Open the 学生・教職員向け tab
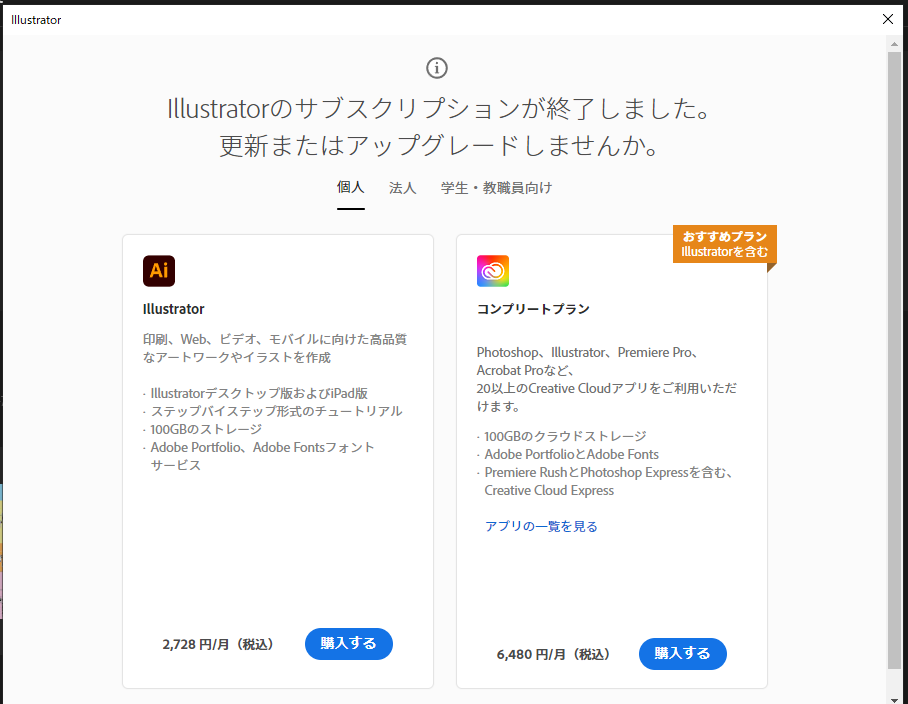908x704 pixels. (x=496, y=188)
